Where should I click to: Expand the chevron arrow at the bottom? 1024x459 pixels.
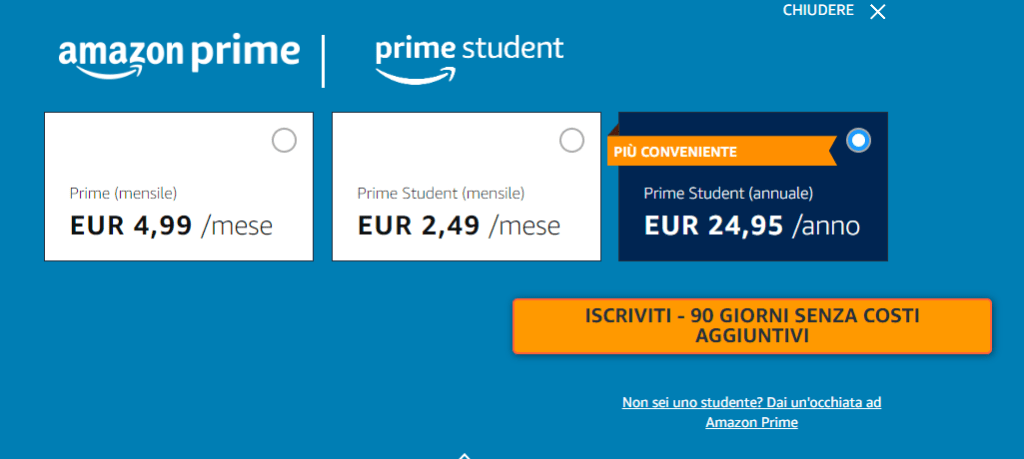pyautogui.click(x=464, y=455)
